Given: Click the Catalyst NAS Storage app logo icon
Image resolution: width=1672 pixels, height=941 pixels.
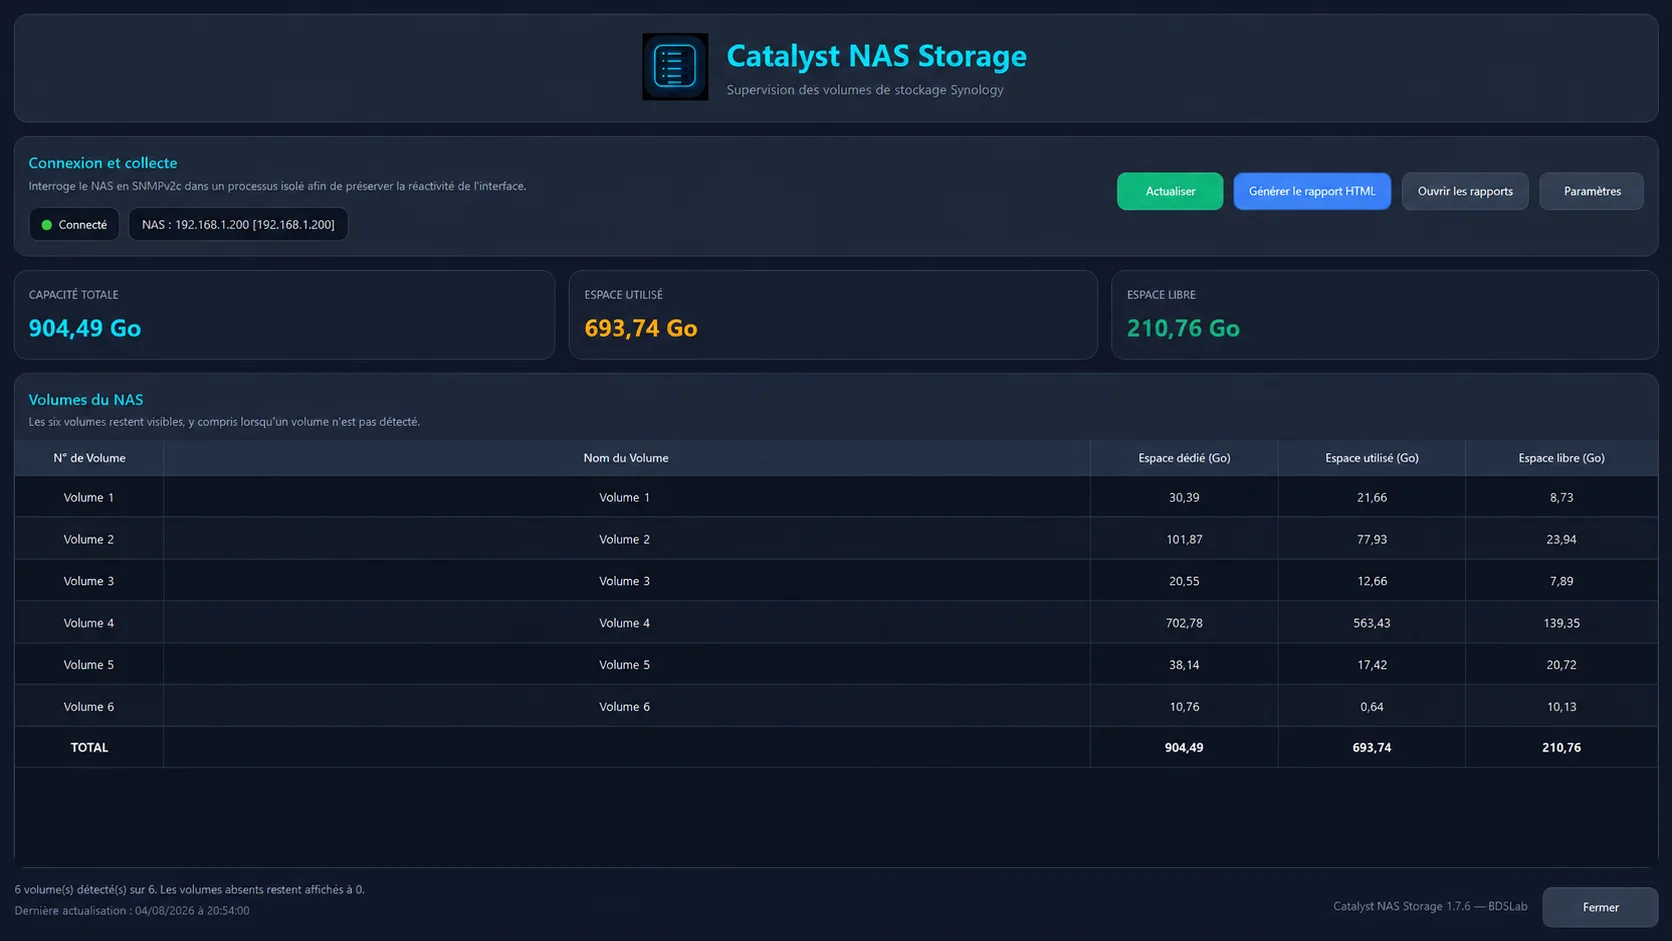Looking at the screenshot, I should coord(675,67).
